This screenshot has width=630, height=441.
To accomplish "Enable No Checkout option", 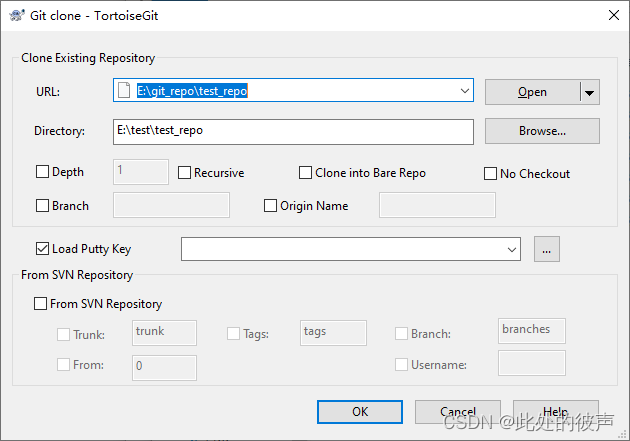I will click(x=491, y=173).
